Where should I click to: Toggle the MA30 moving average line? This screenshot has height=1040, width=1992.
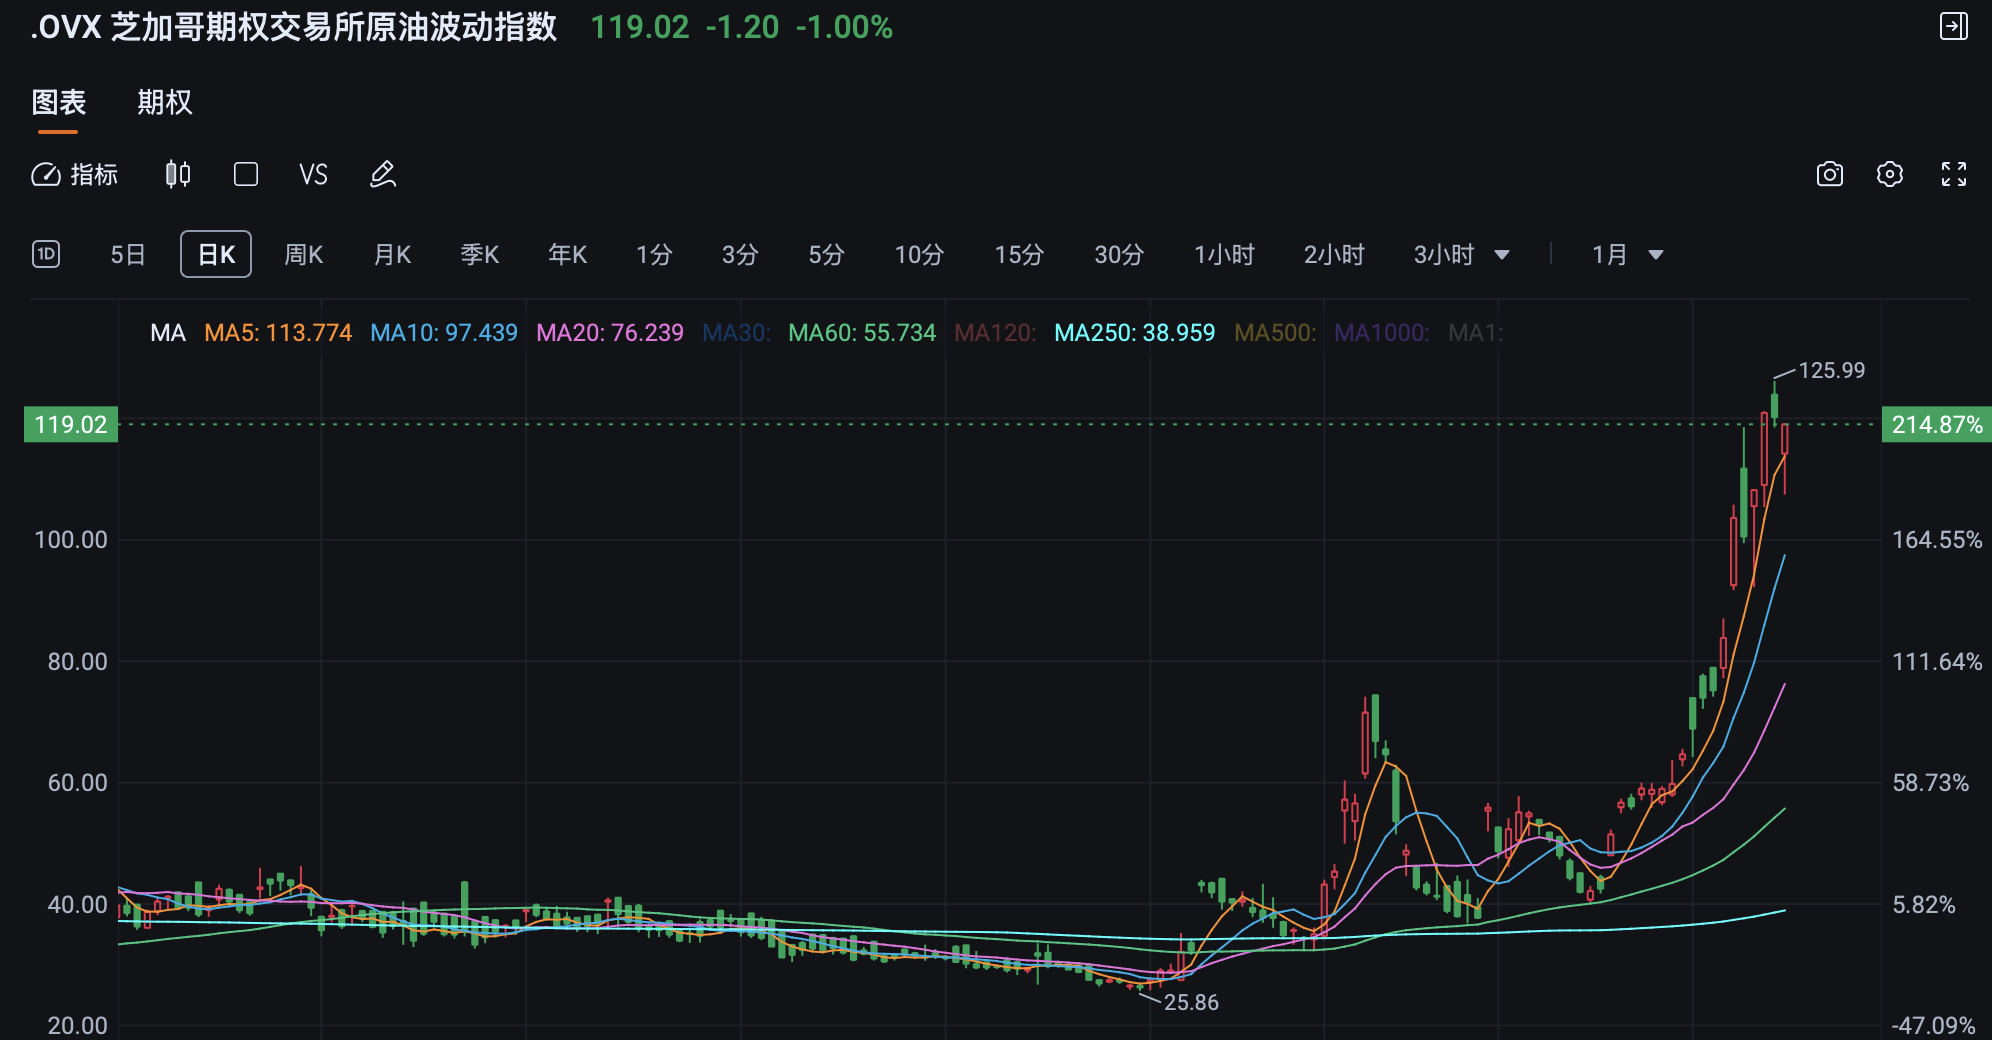tap(736, 333)
